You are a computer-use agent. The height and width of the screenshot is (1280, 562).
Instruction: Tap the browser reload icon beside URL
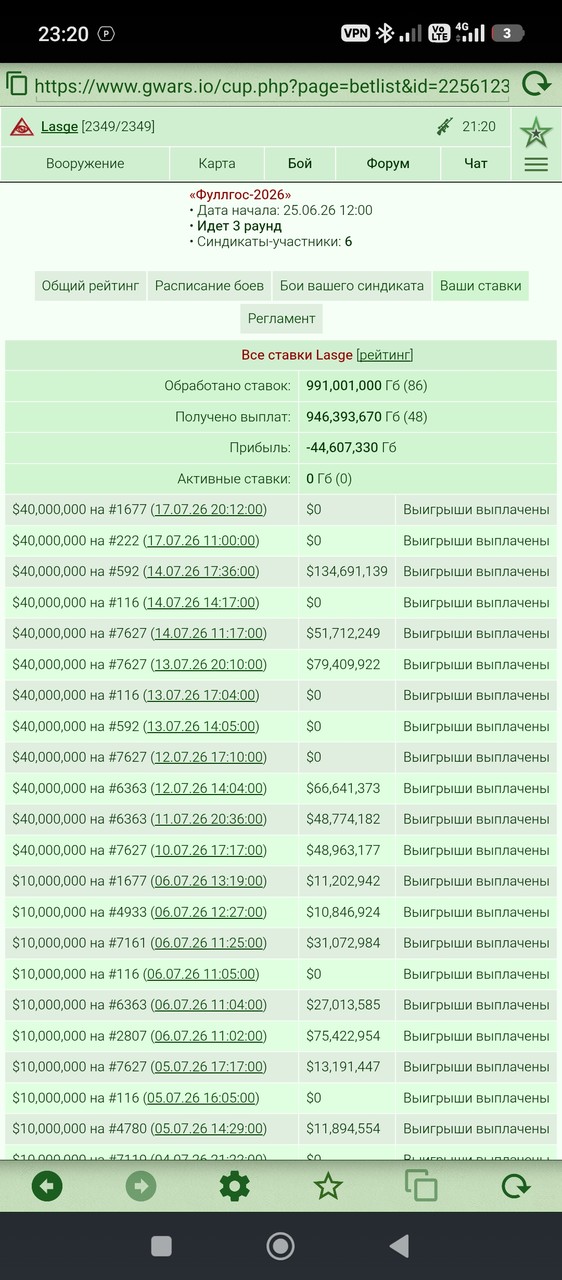pyautogui.click(x=536, y=84)
